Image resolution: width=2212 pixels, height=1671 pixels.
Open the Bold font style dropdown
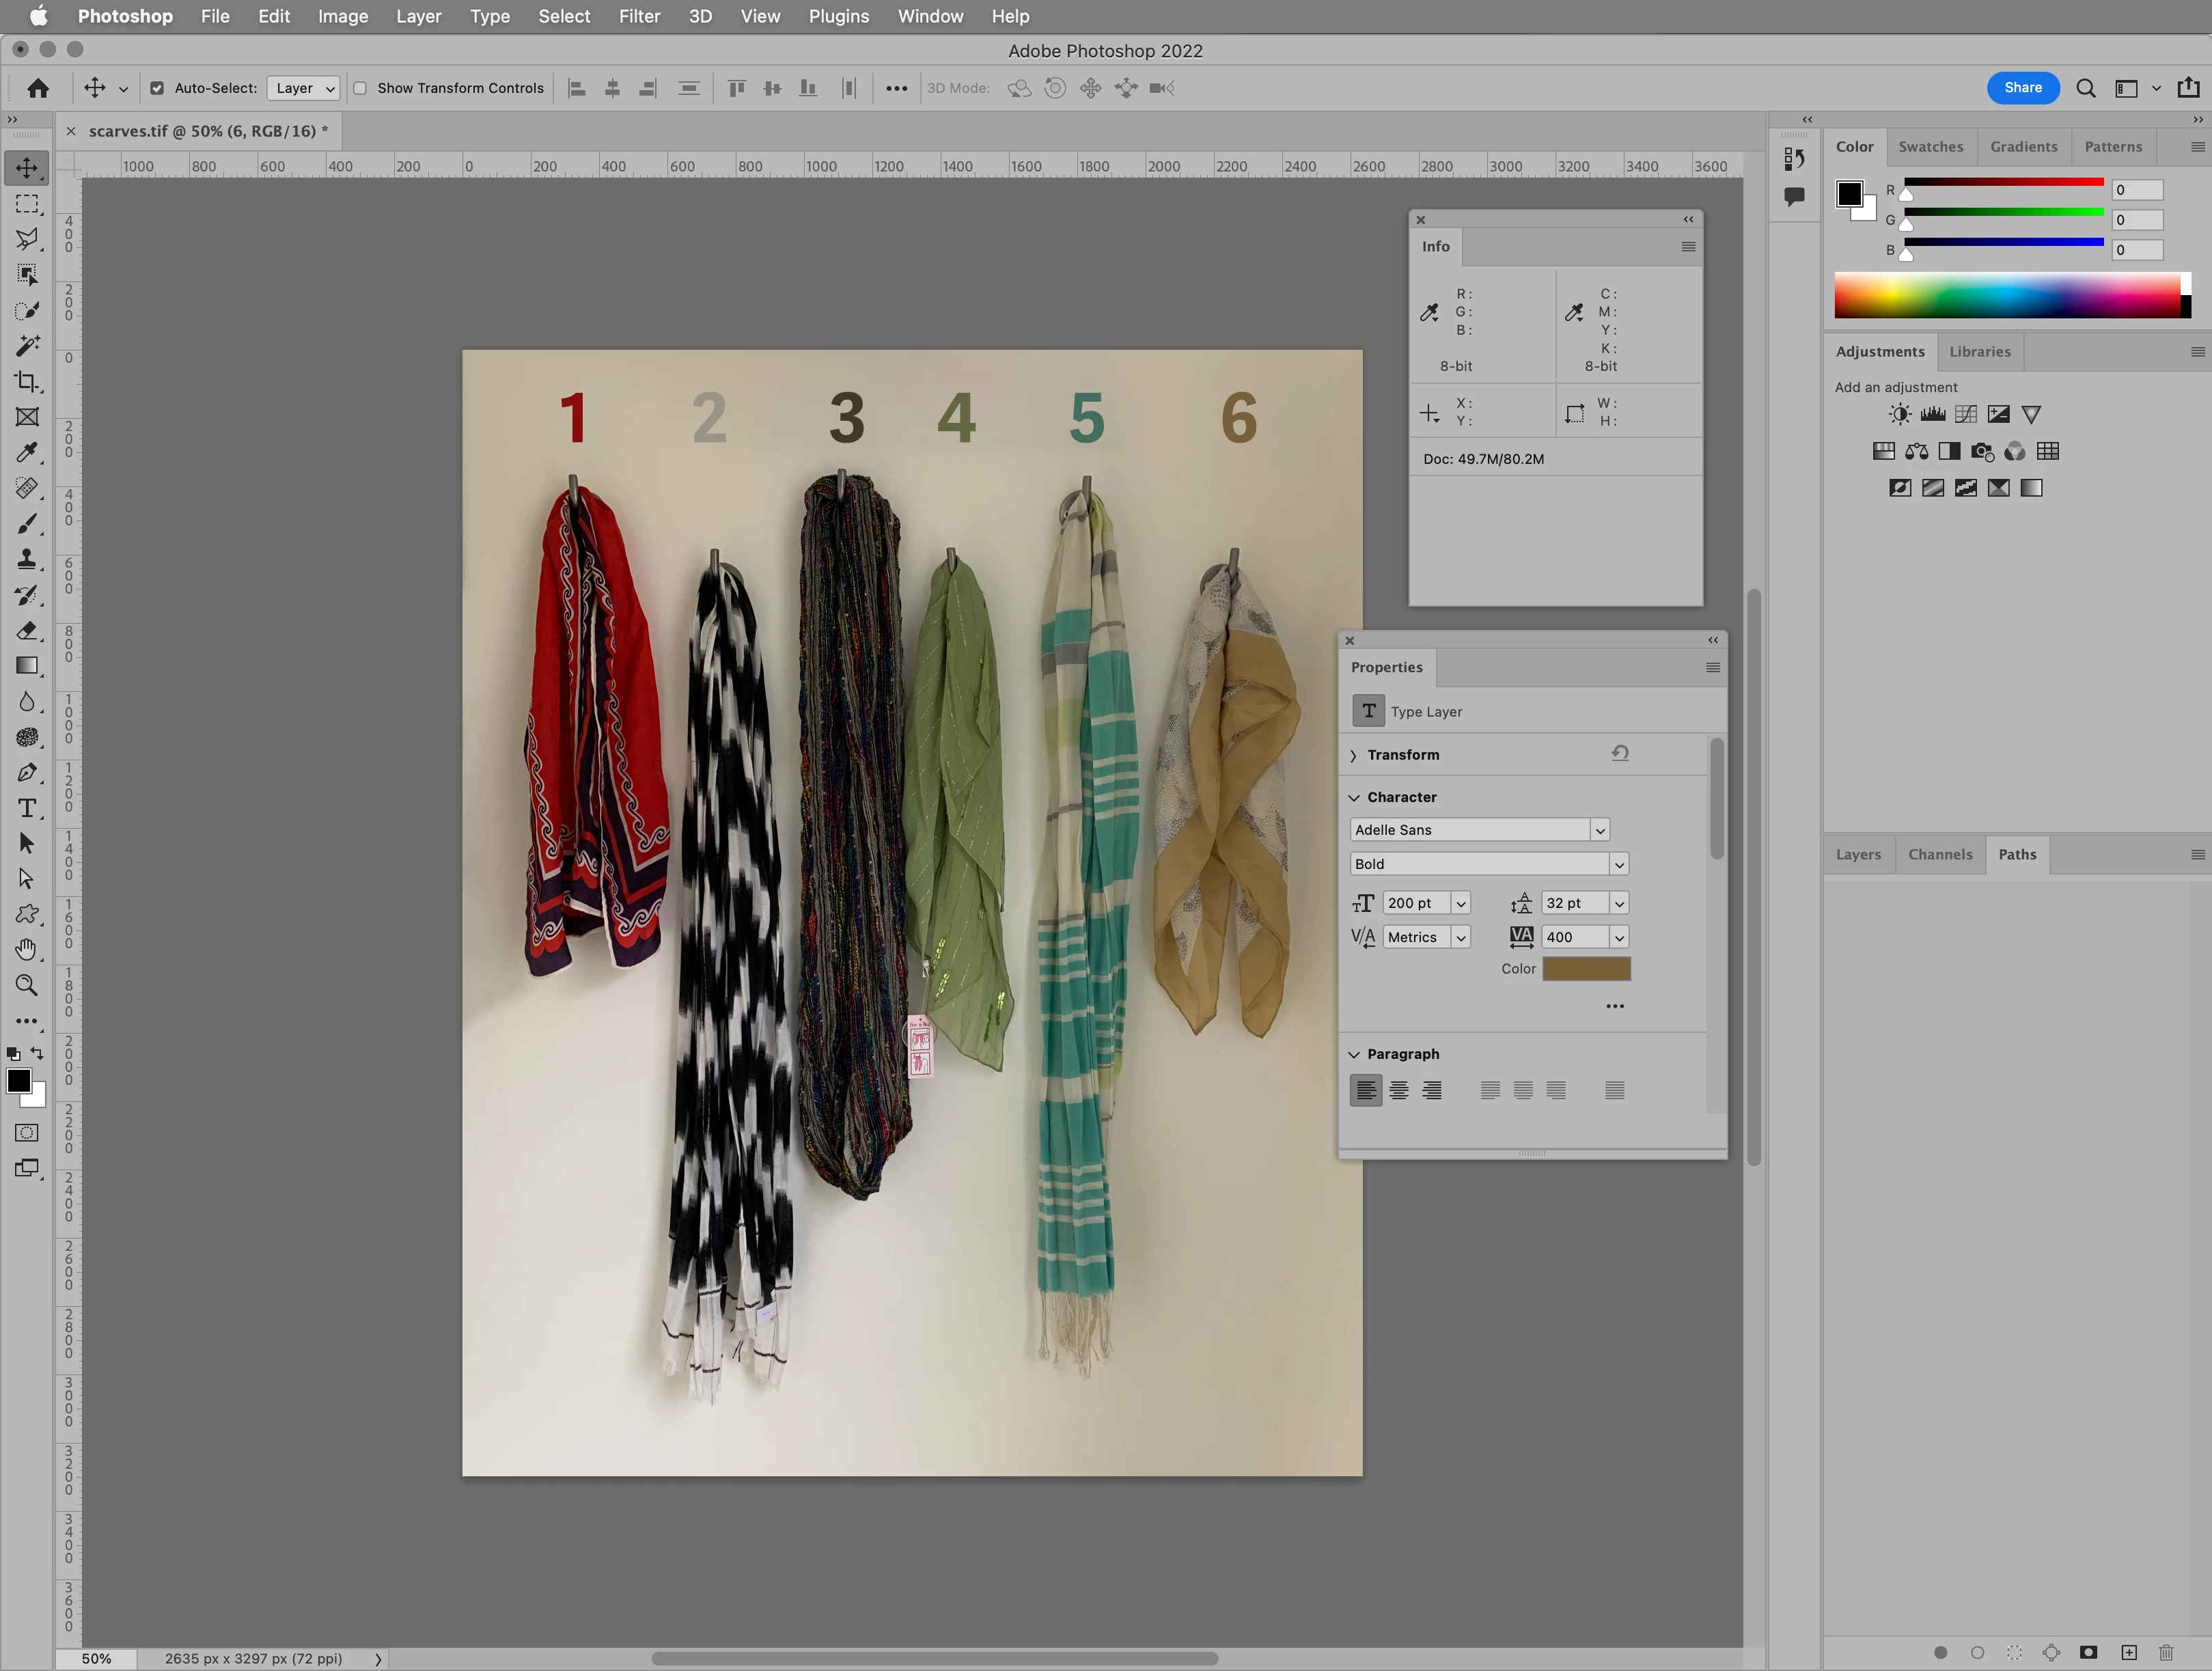1618,864
